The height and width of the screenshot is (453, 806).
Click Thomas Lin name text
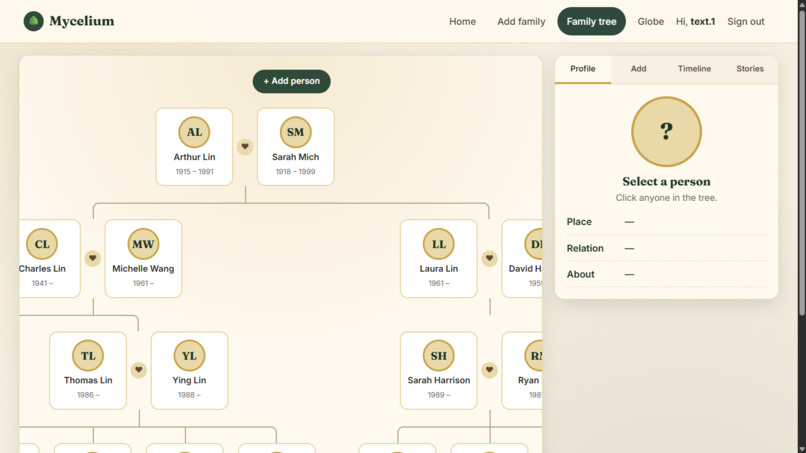(88, 380)
